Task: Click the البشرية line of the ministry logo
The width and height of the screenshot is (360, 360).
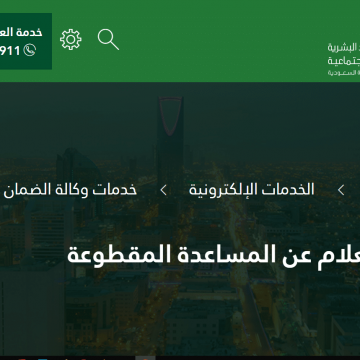Action: [x=343, y=47]
